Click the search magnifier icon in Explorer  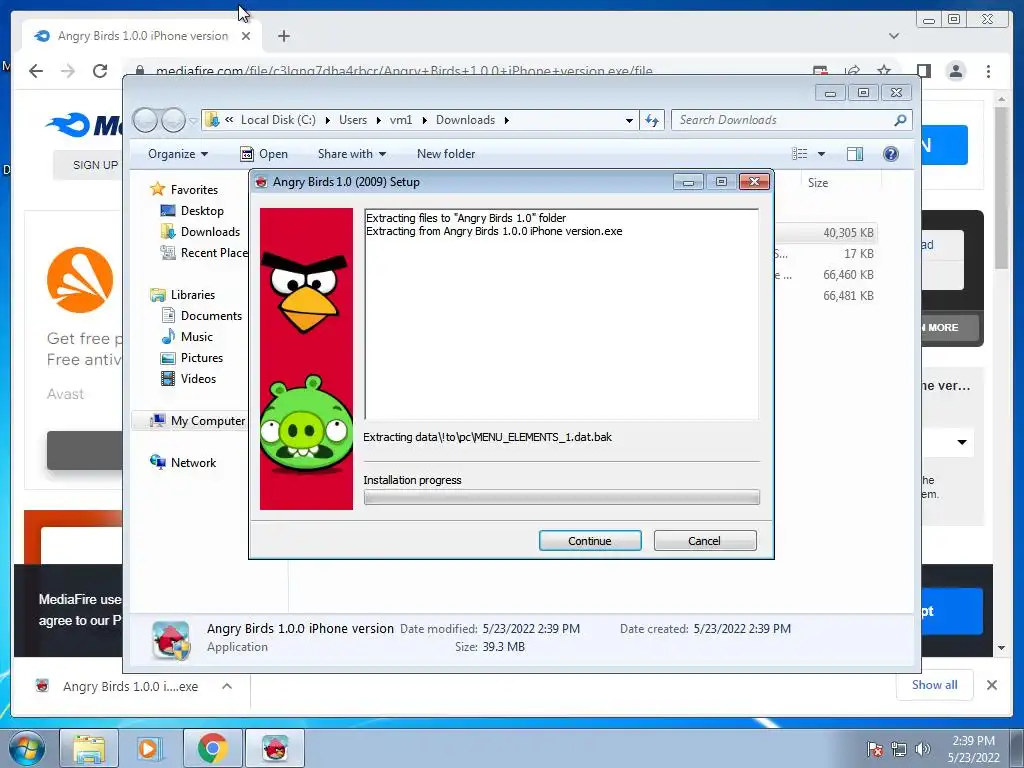click(x=900, y=120)
